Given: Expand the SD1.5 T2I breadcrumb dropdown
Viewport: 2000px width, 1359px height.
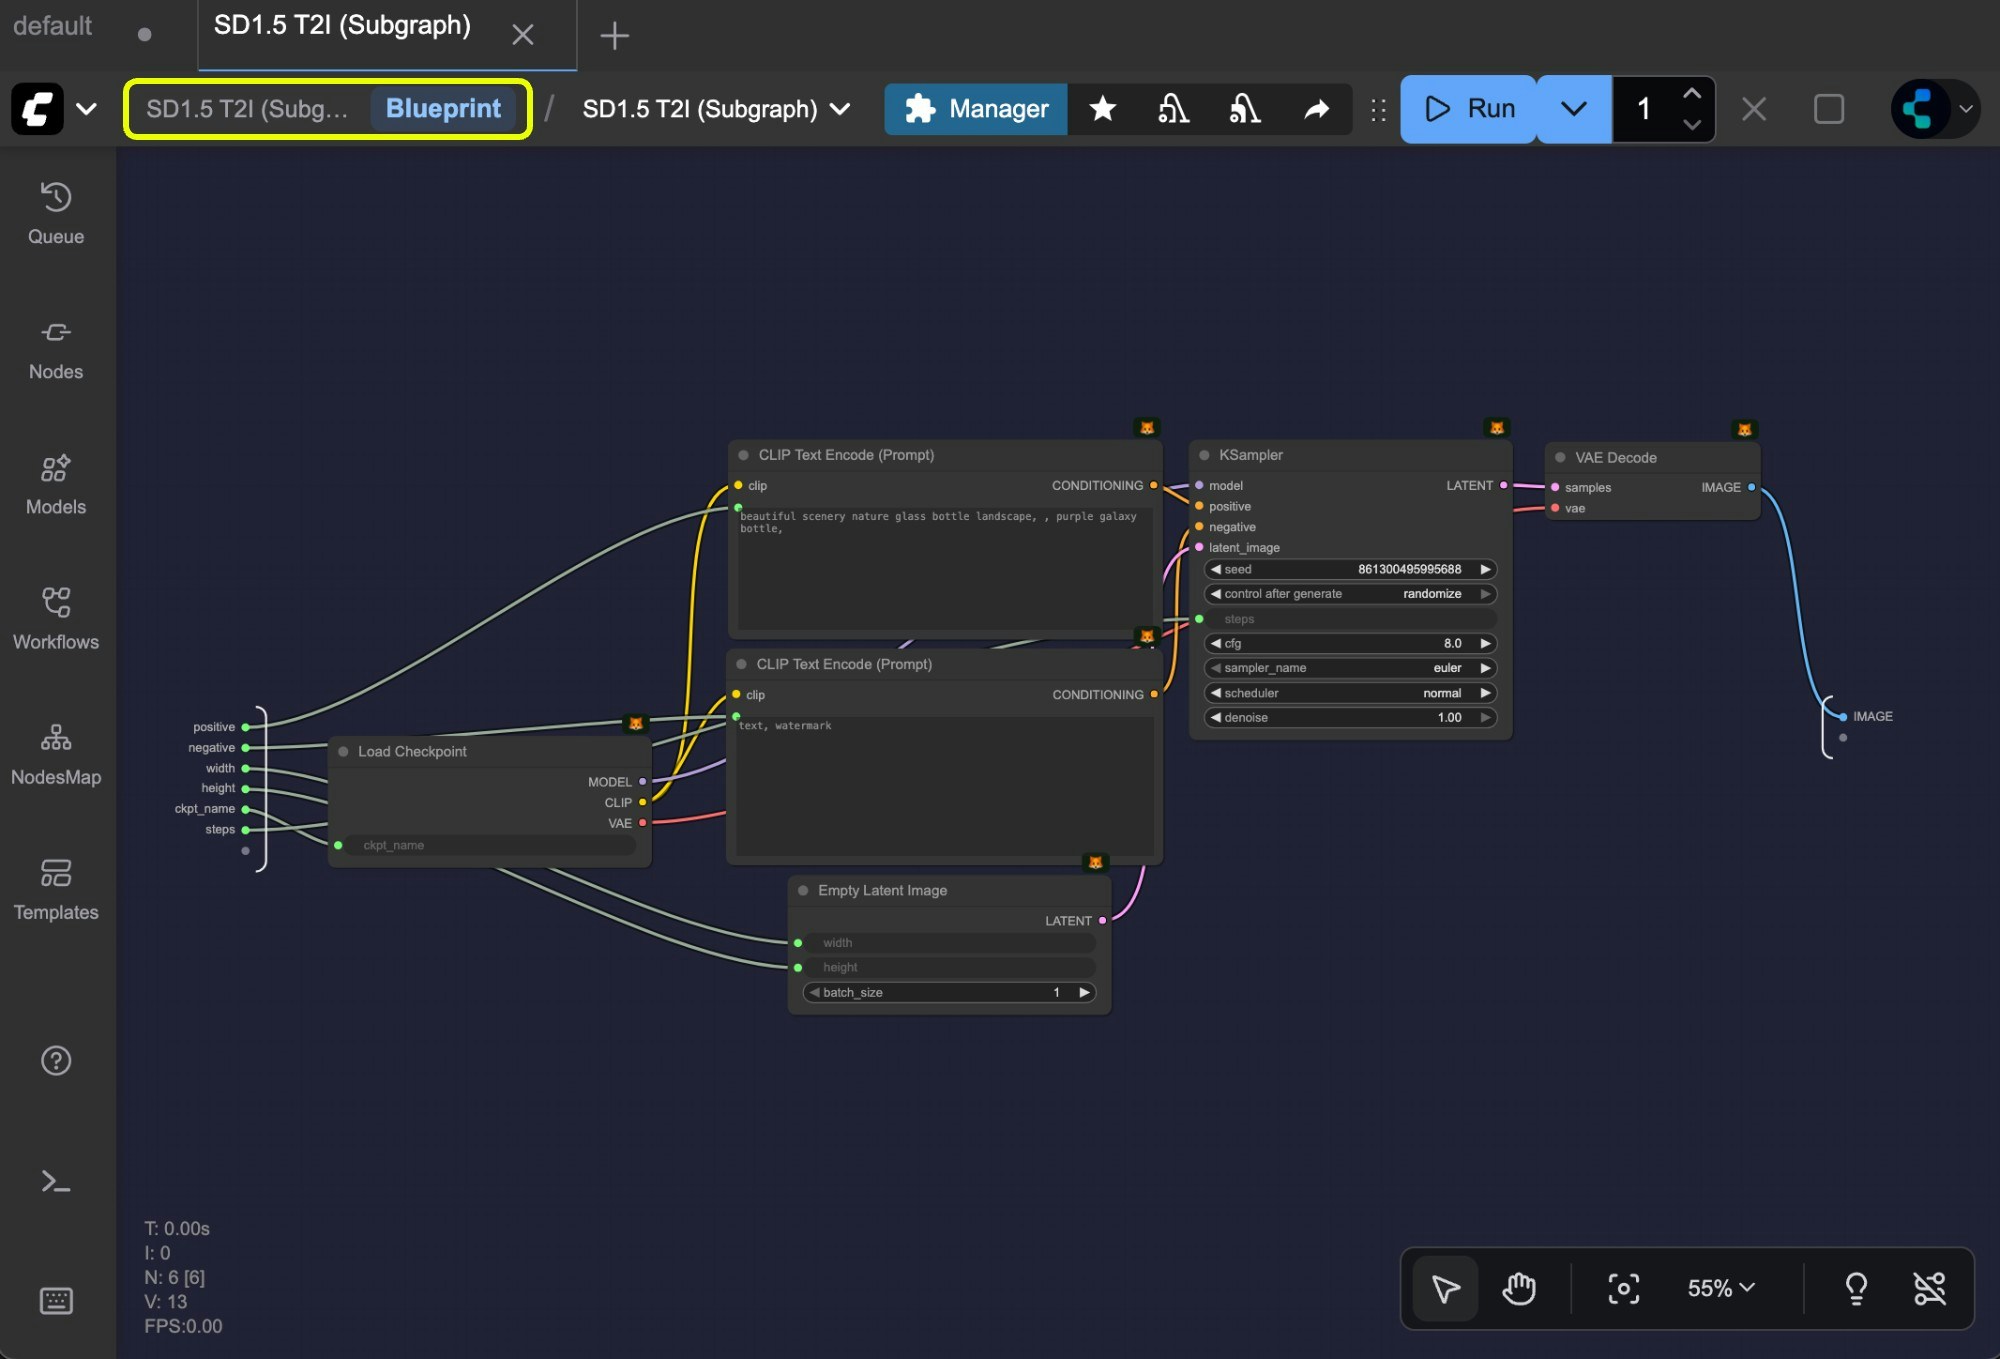Looking at the screenshot, I should (839, 109).
